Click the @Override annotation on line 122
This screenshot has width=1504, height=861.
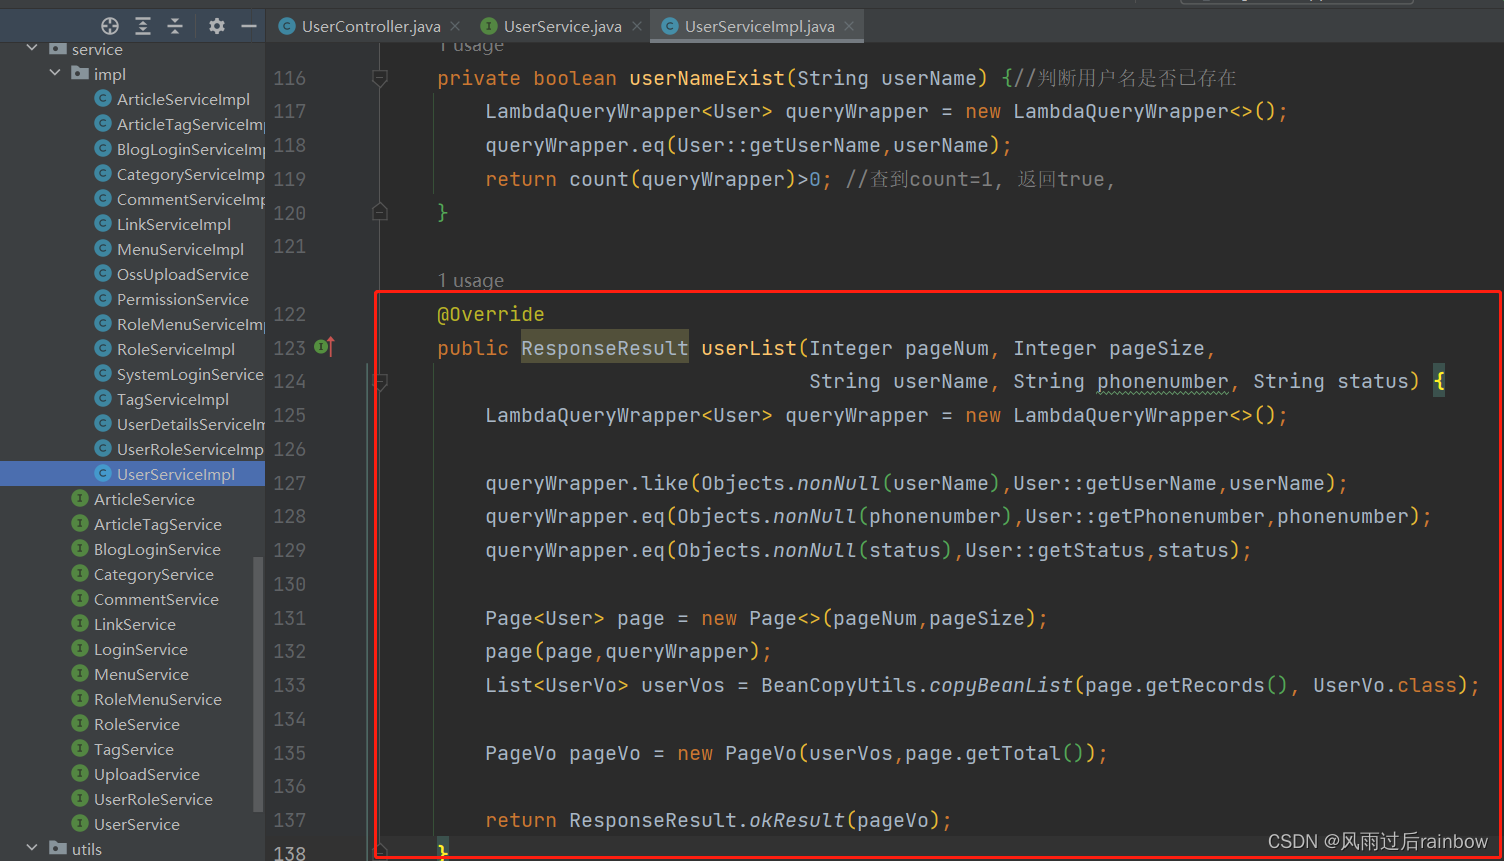click(491, 314)
